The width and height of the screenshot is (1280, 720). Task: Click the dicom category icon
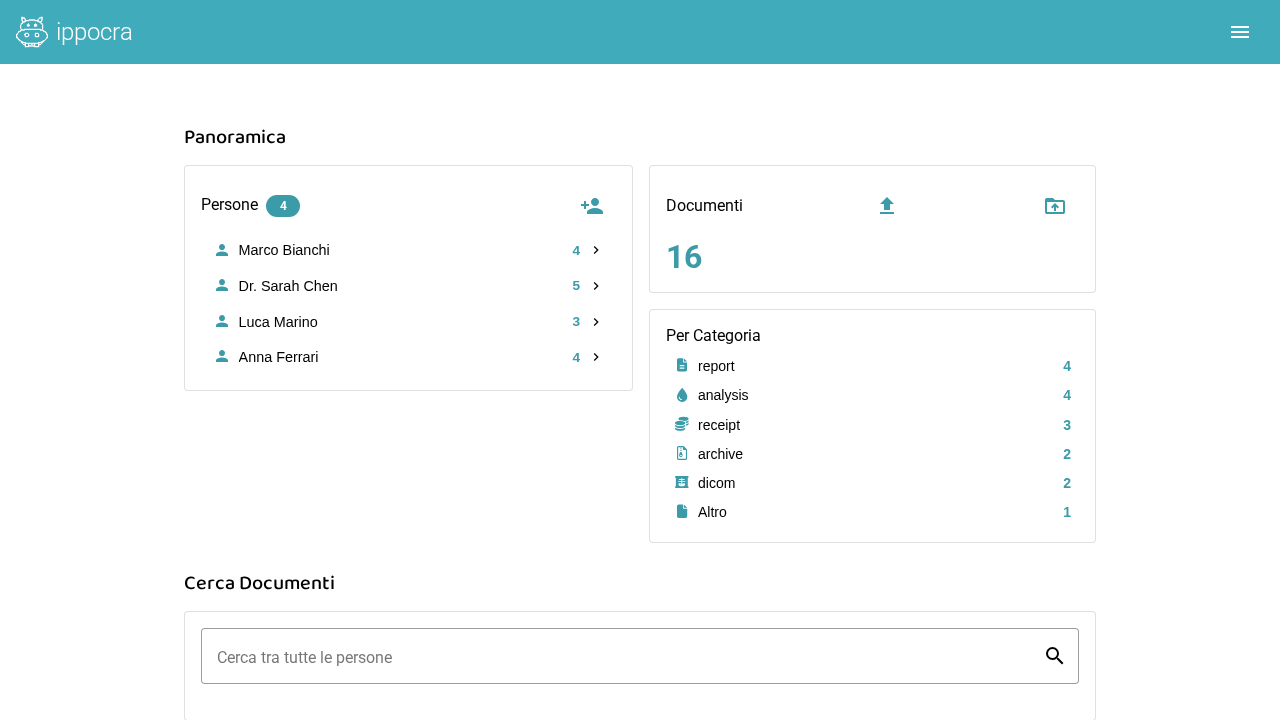682,483
